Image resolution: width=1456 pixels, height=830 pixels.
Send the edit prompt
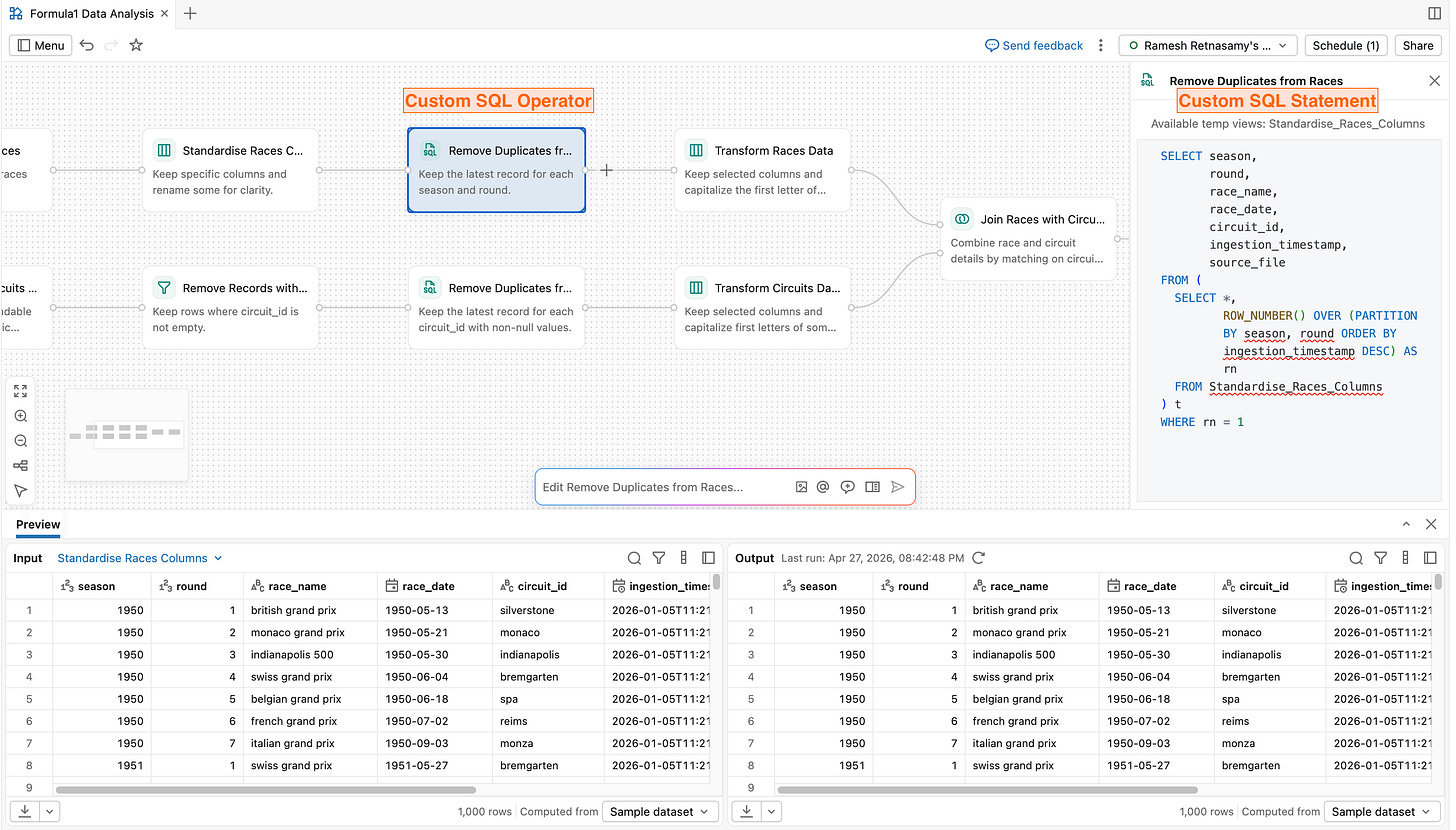(x=897, y=487)
